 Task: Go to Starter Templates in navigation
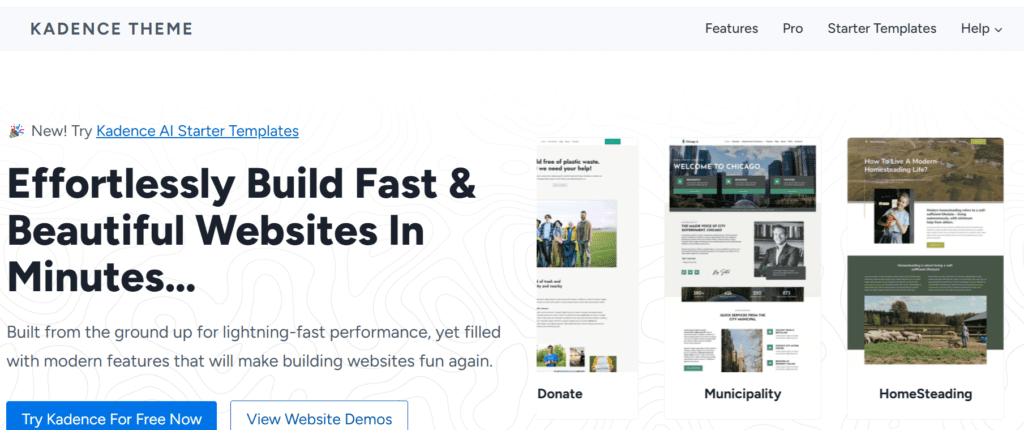pos(882,29)
